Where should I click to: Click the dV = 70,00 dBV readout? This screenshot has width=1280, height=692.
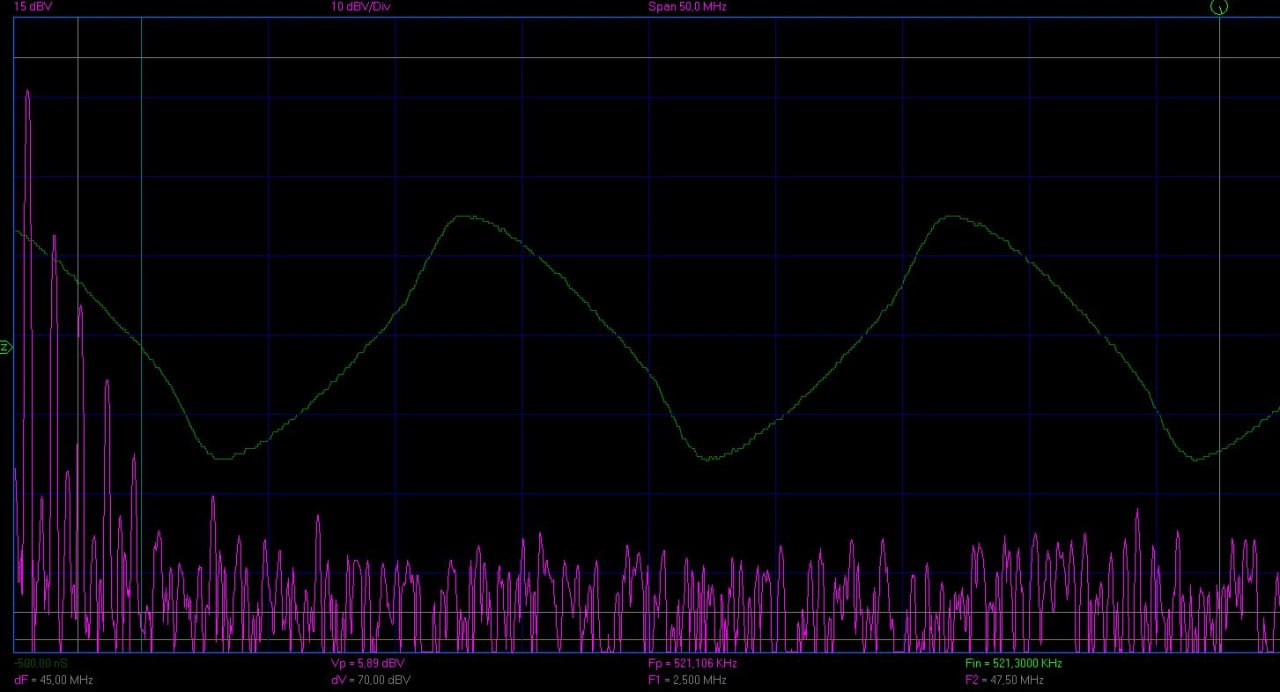click(370, 680)
